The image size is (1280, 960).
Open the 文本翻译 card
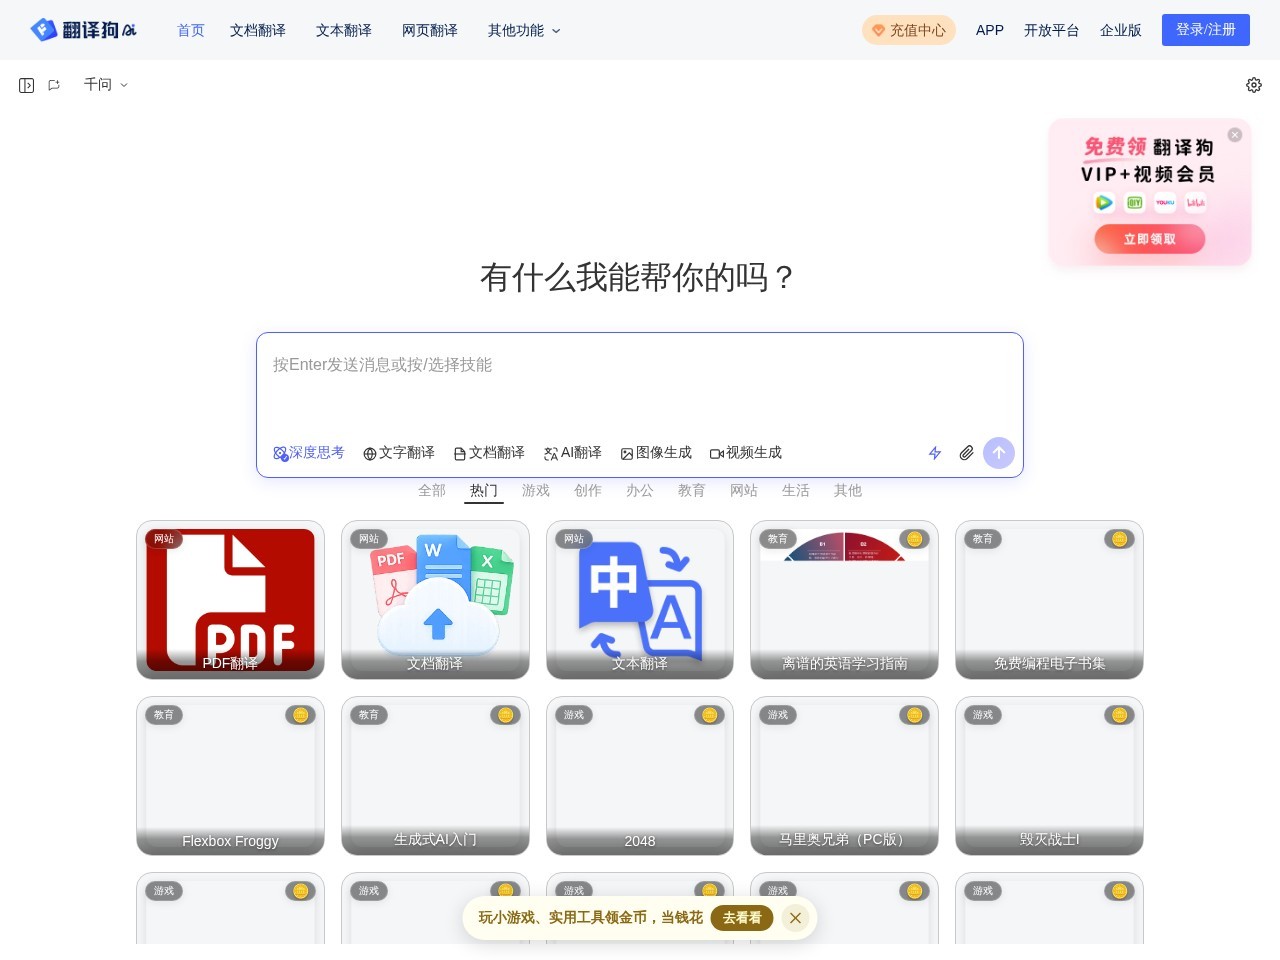pos(640,600)
